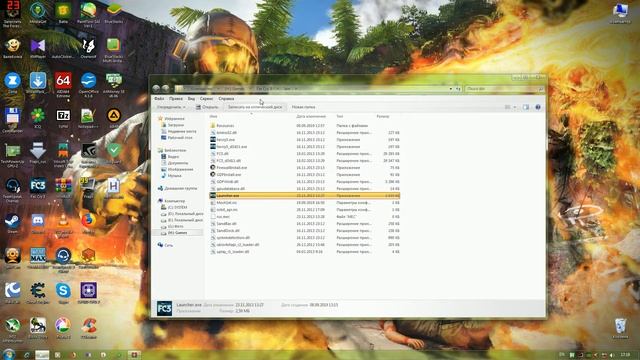
Task: Open the Skype desktop icon
Action: pyautogui.click(x=63, y=292)
